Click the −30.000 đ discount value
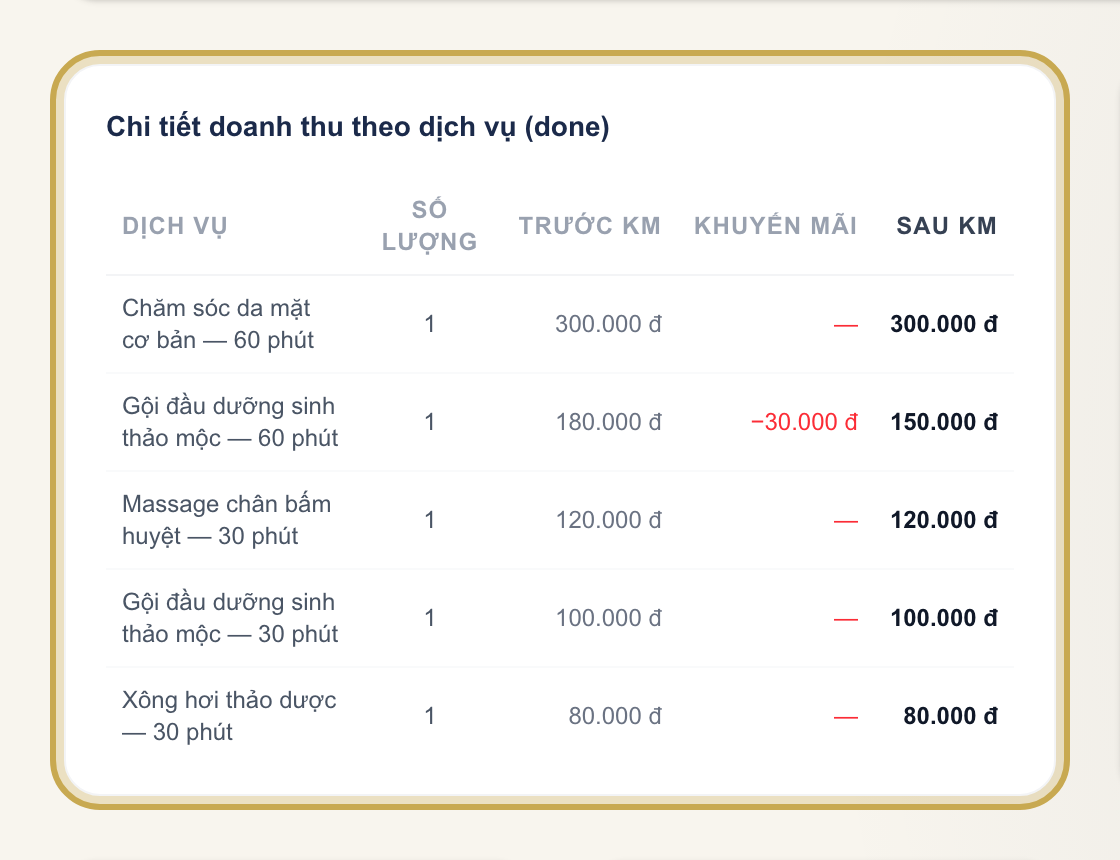Image resolution: width=1120 pixels, height=860 pixels. click(804, 422)
